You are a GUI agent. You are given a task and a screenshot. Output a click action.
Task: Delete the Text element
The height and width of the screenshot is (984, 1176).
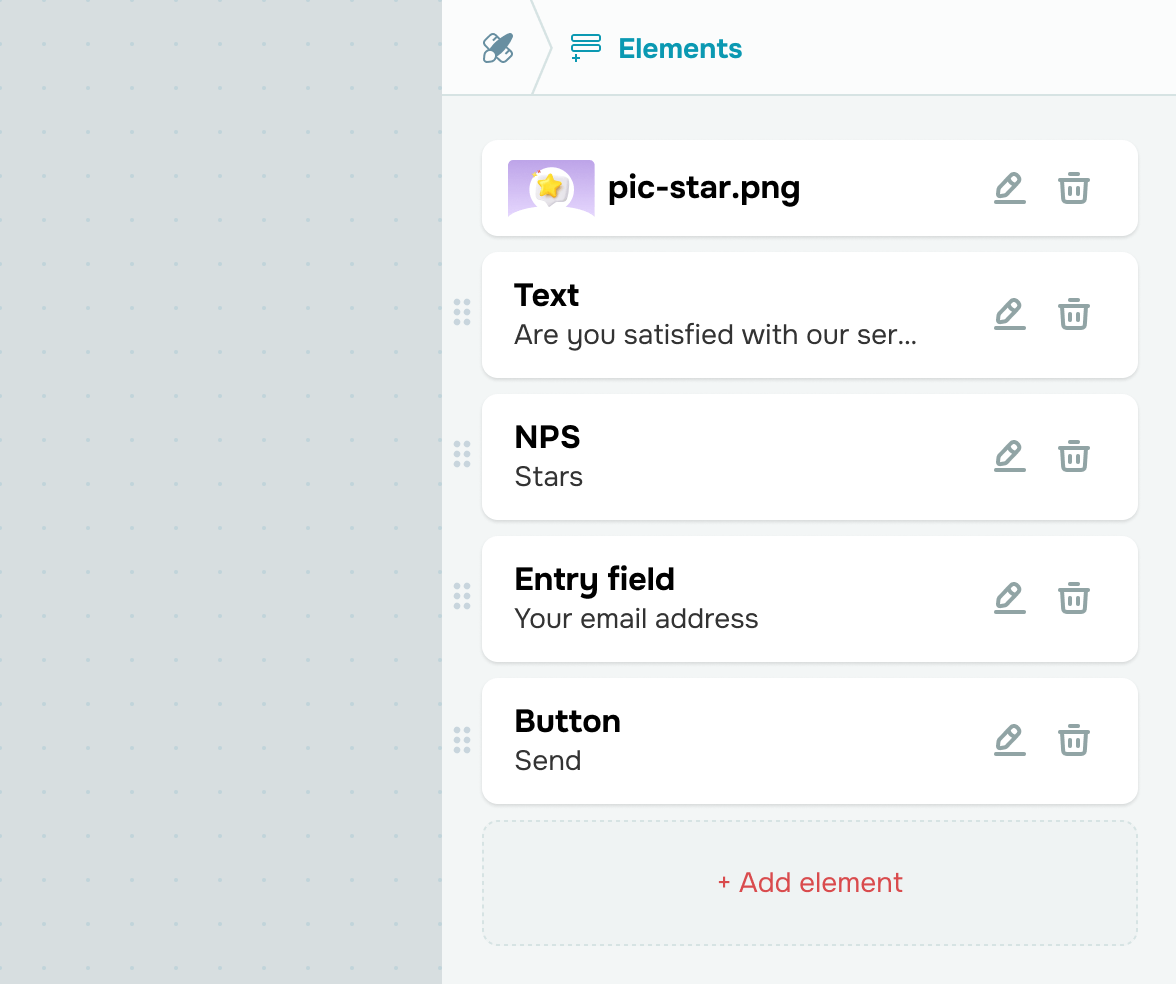tap(1074, 314)
